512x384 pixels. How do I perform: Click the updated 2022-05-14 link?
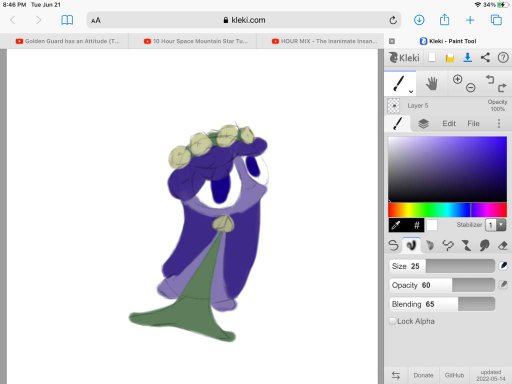[x=491, y=375]
